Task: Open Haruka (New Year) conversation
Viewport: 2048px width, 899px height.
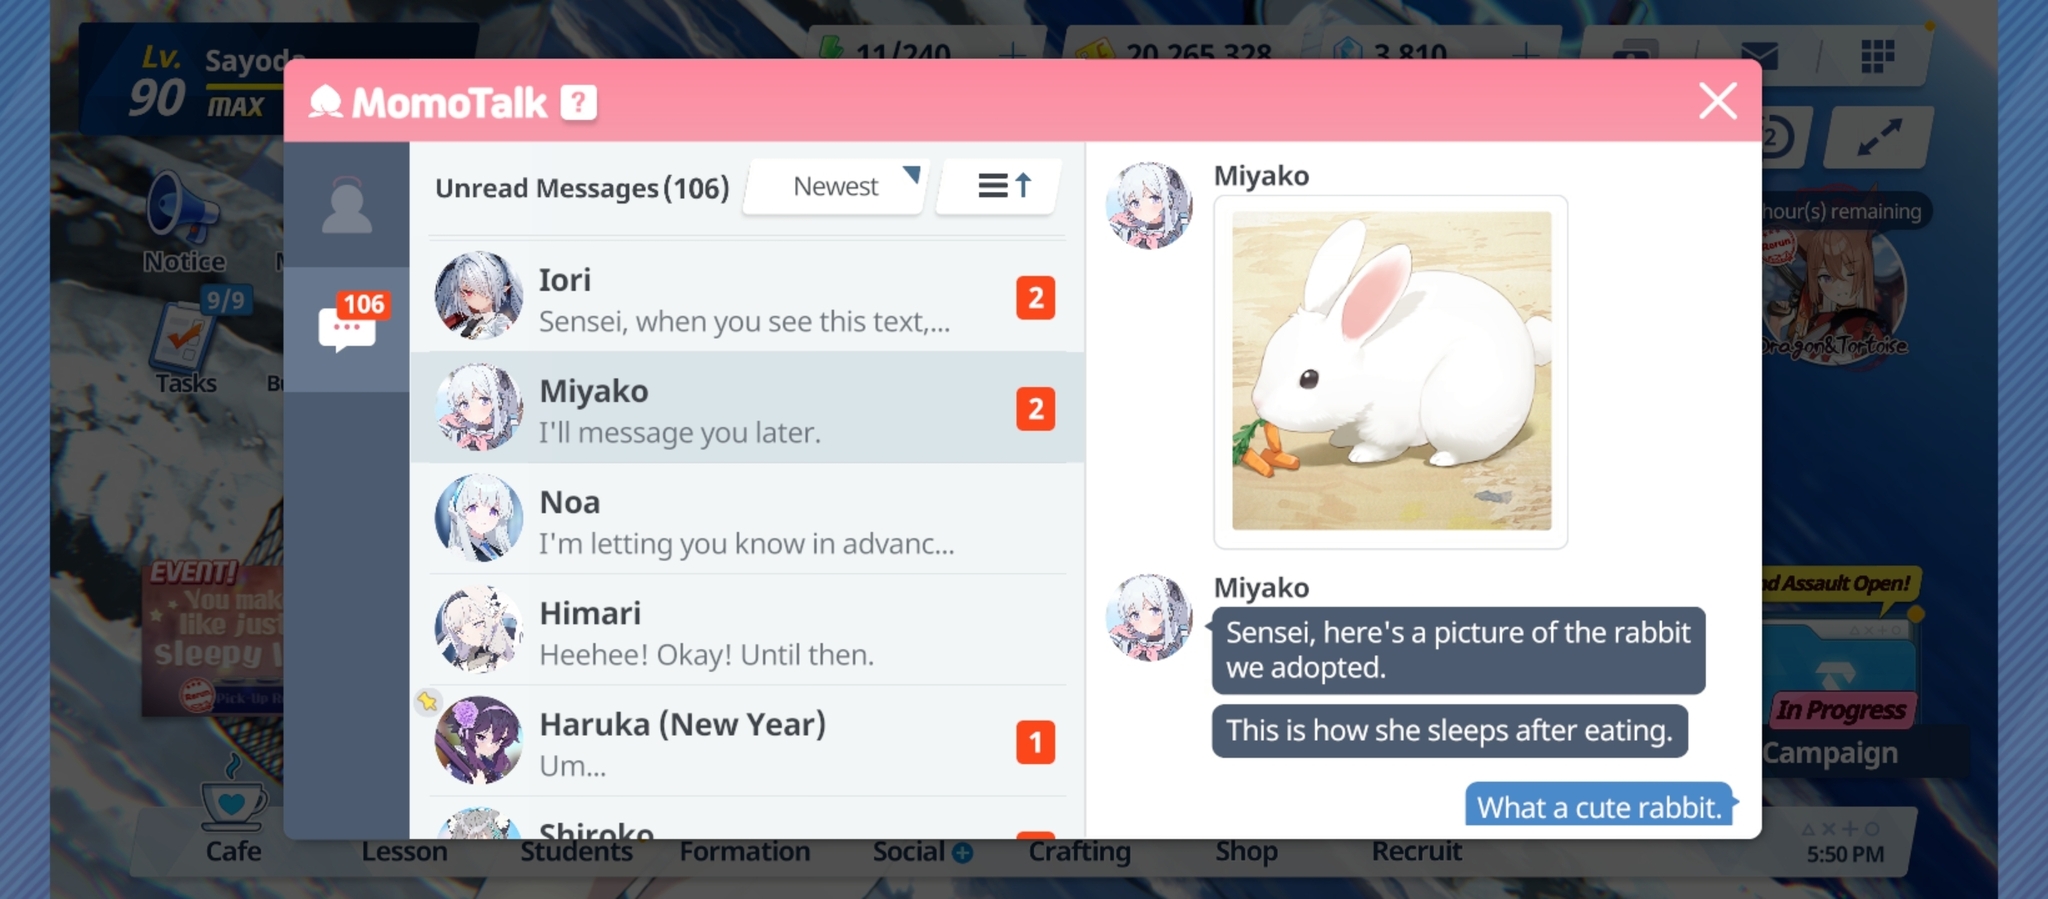Action: (748, 741)
